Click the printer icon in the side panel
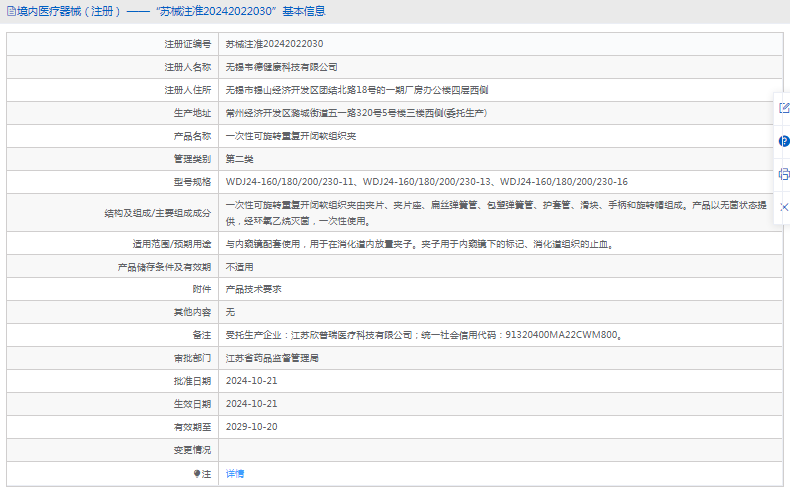Screen dimensions: 790x491 click(x=784, y=174)
